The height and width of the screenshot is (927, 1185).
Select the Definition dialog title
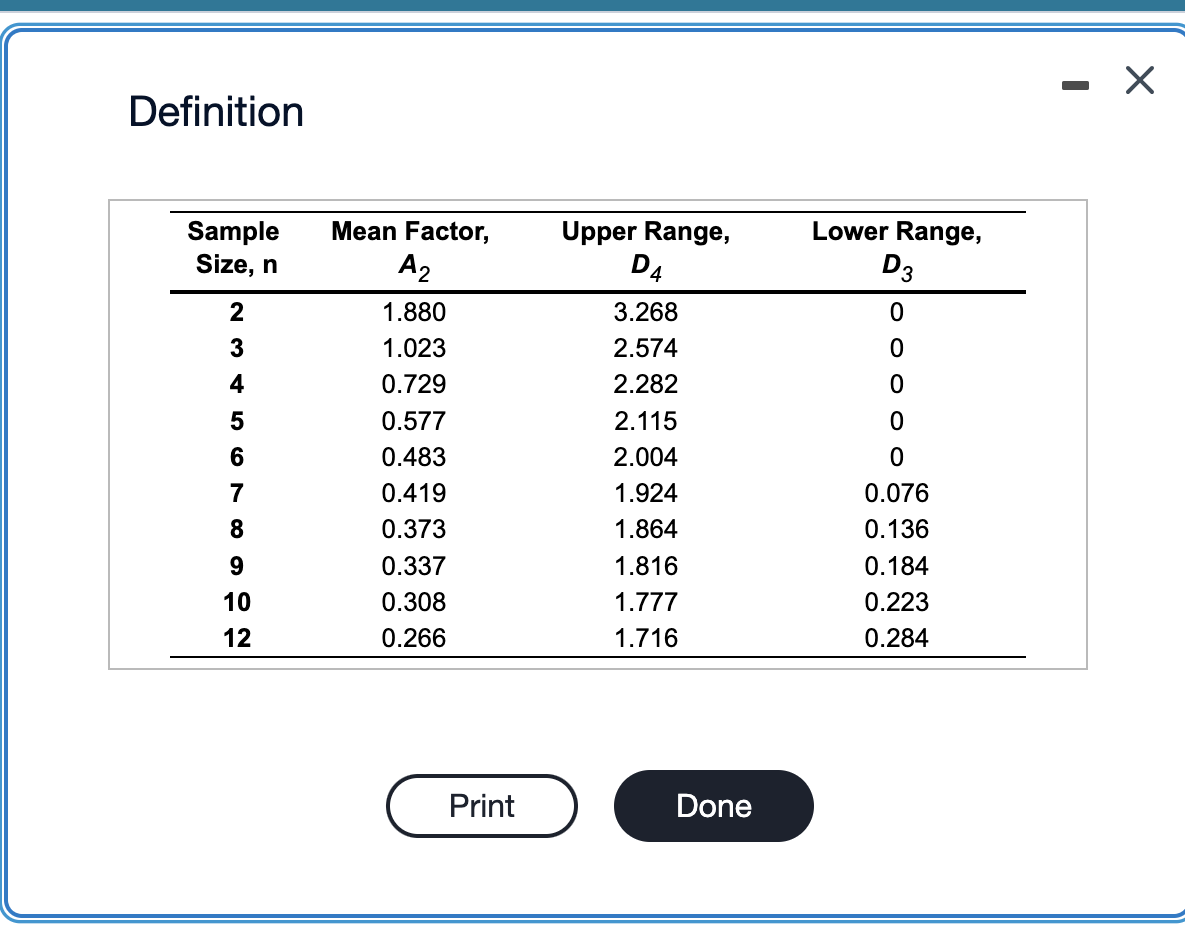point(216,112)
